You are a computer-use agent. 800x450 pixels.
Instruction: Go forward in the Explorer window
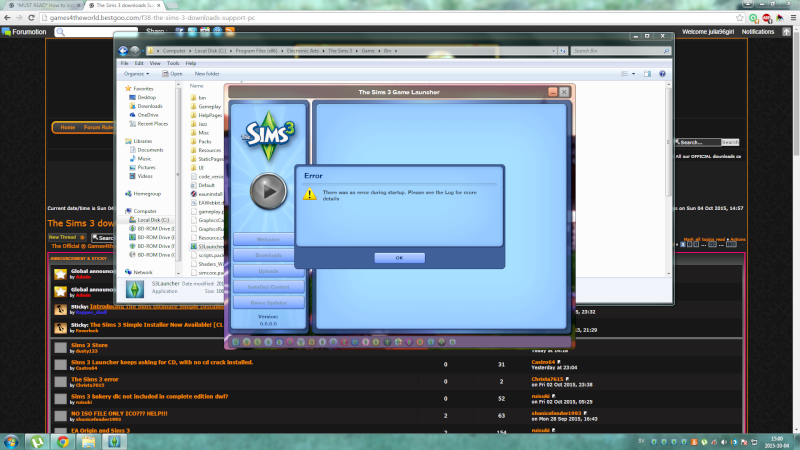point(134,51)
